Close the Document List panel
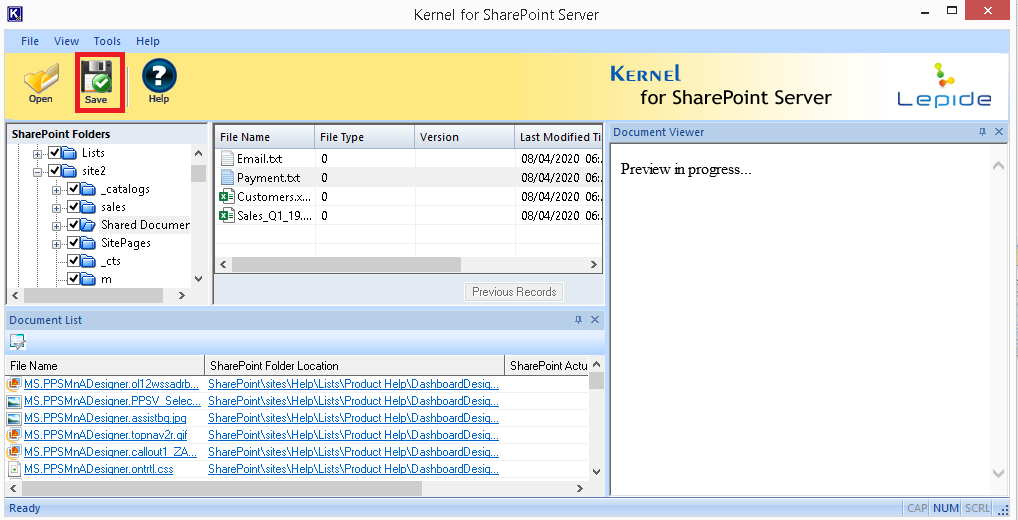This screenshot has width=1018, height=520. point(595,320)
